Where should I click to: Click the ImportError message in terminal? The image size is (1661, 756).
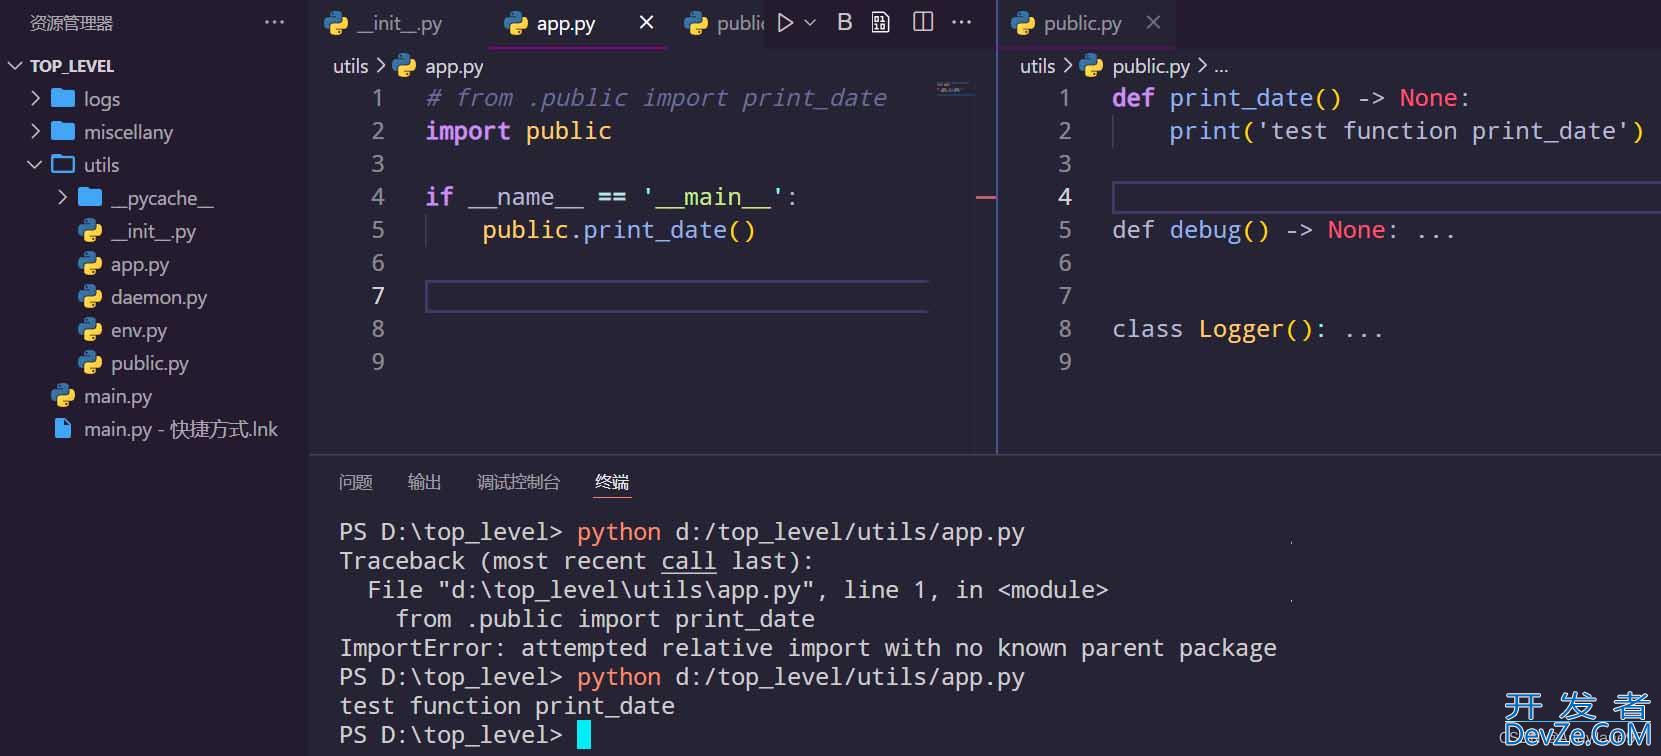tap(807, 648)
